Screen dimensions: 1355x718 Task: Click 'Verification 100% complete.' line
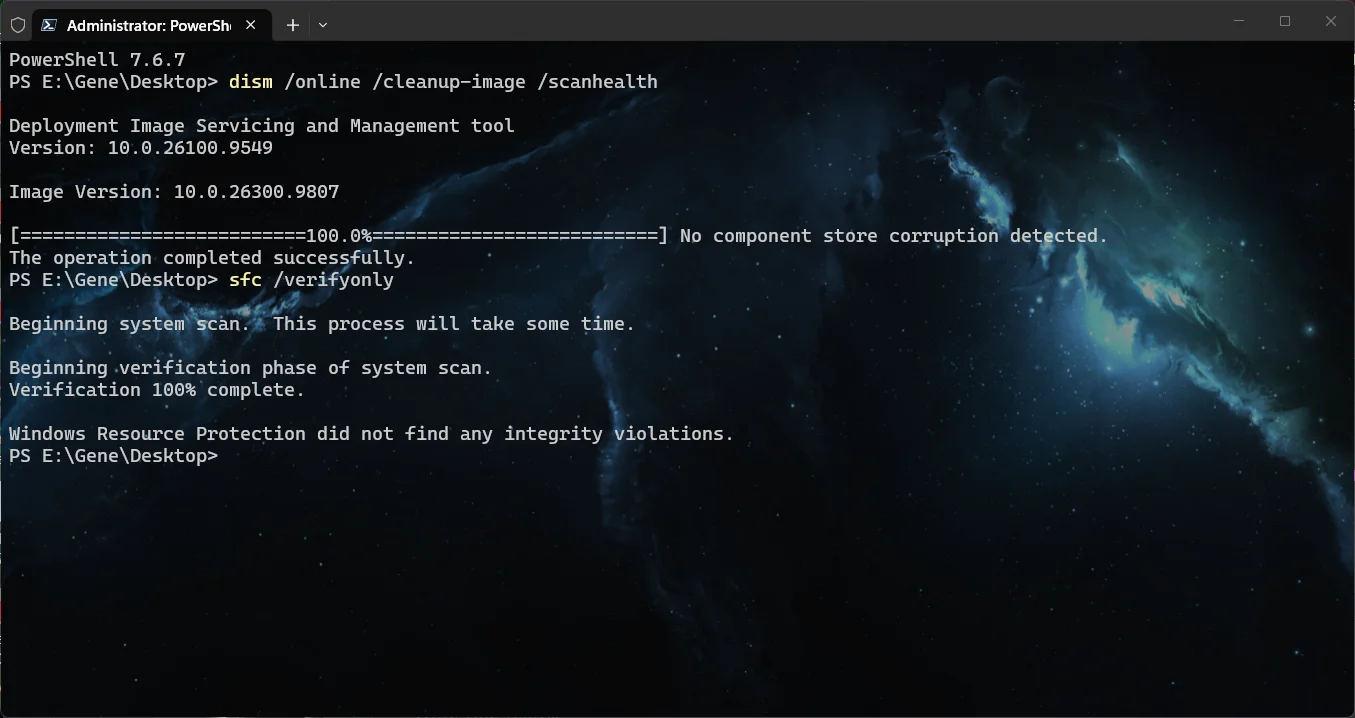(x=157, y=390)
